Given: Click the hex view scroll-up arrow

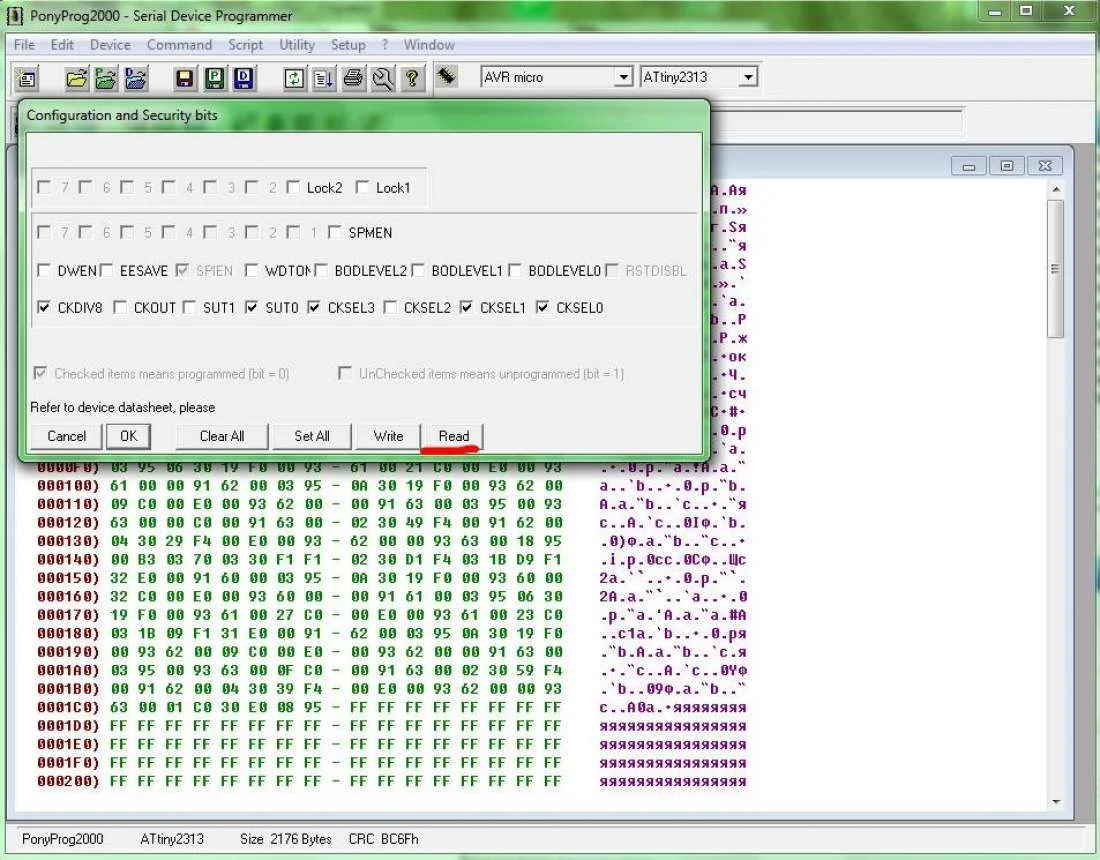Looking at the screenshot, I should [1055, 189].
